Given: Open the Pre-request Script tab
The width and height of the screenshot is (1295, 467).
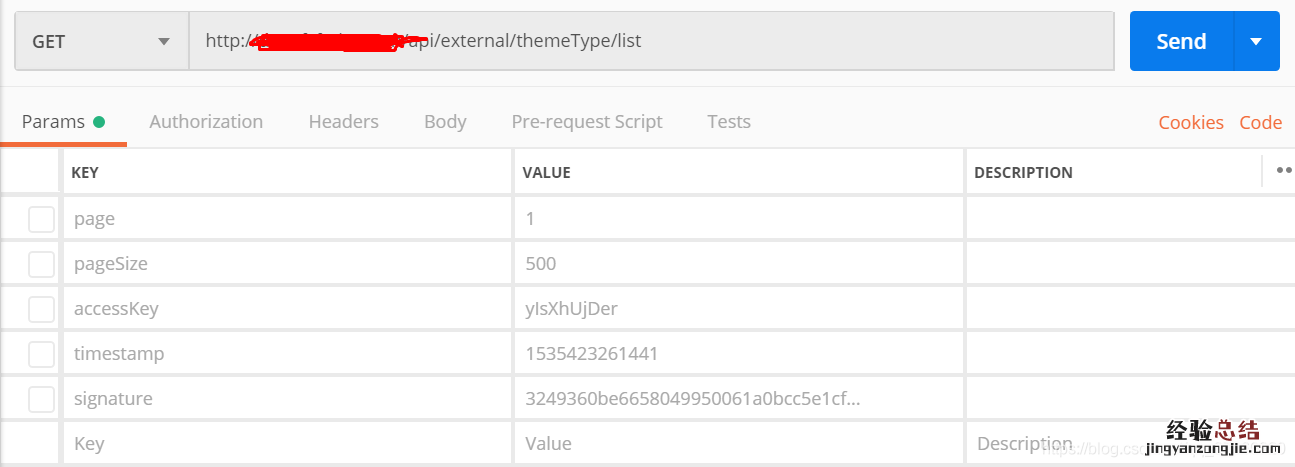Looking at the screenshot, I should click(x=587, y=122).
